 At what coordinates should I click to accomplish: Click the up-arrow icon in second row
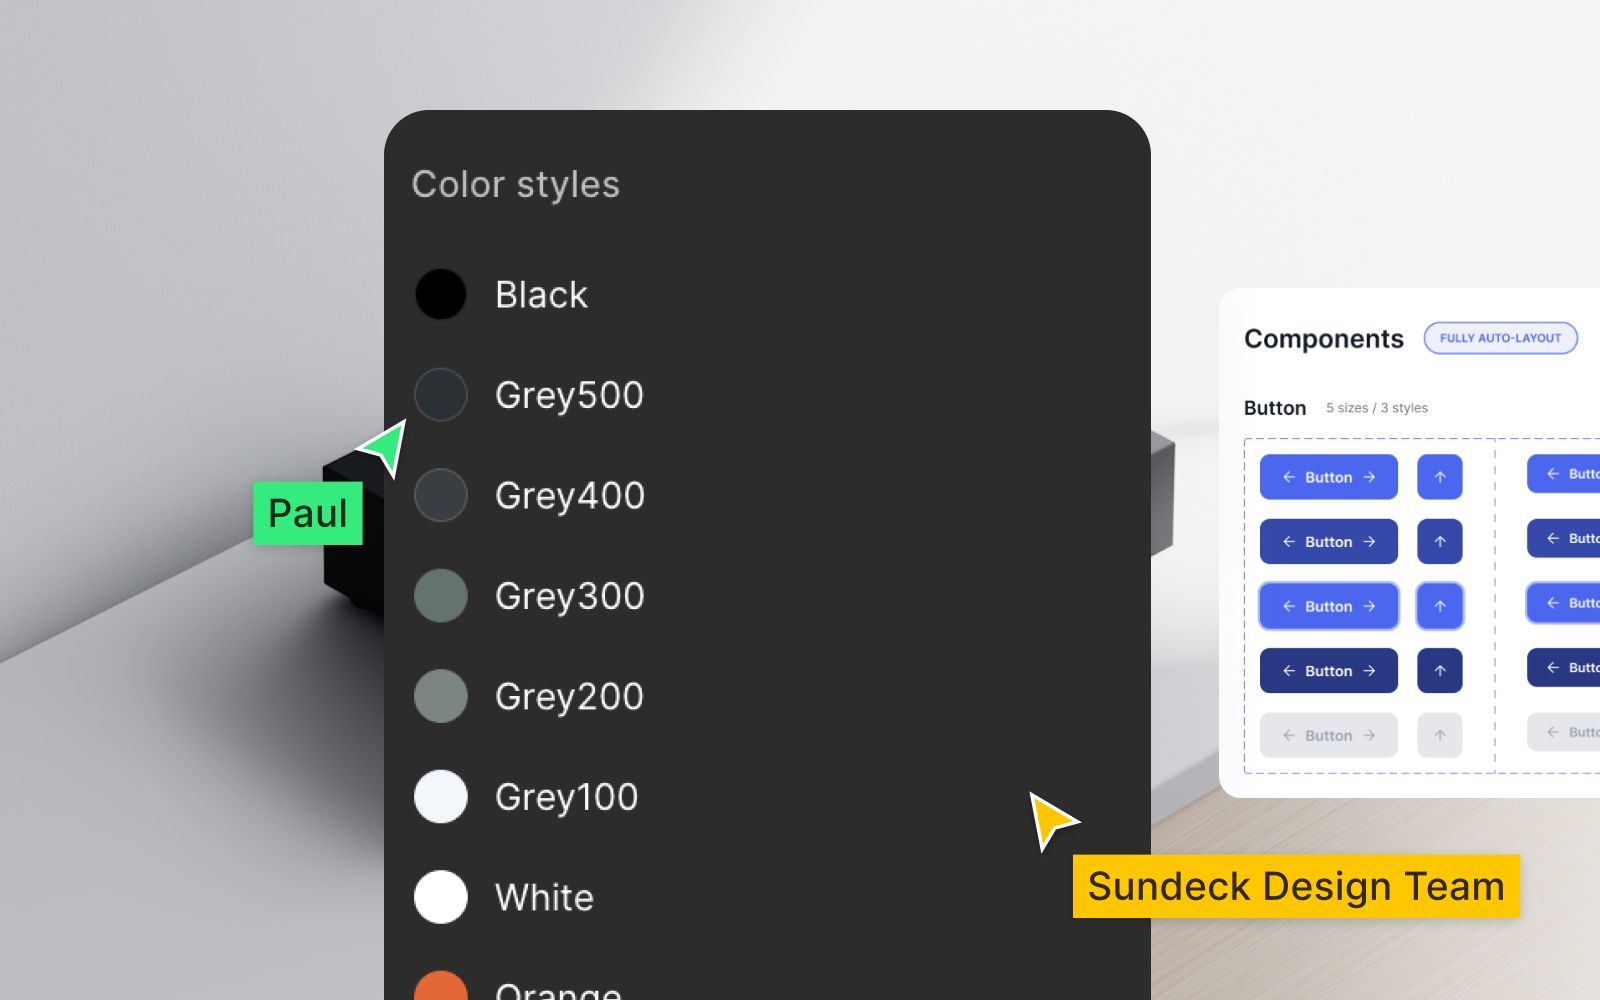click(1440, 542)
